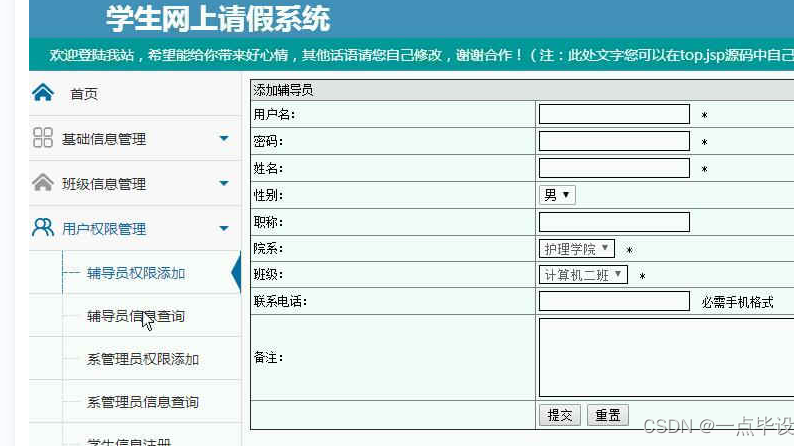Click the 备注: label
Screen dimensions: 810x446
pos(268,357)
